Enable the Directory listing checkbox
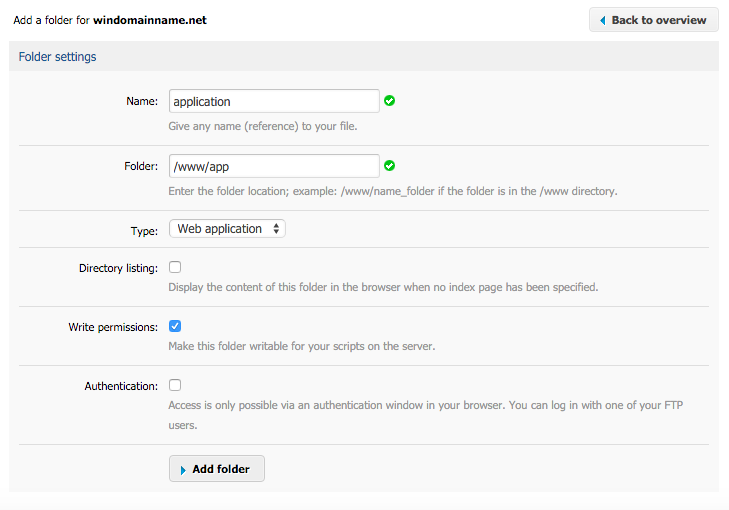729x510 pixels. 175,267
